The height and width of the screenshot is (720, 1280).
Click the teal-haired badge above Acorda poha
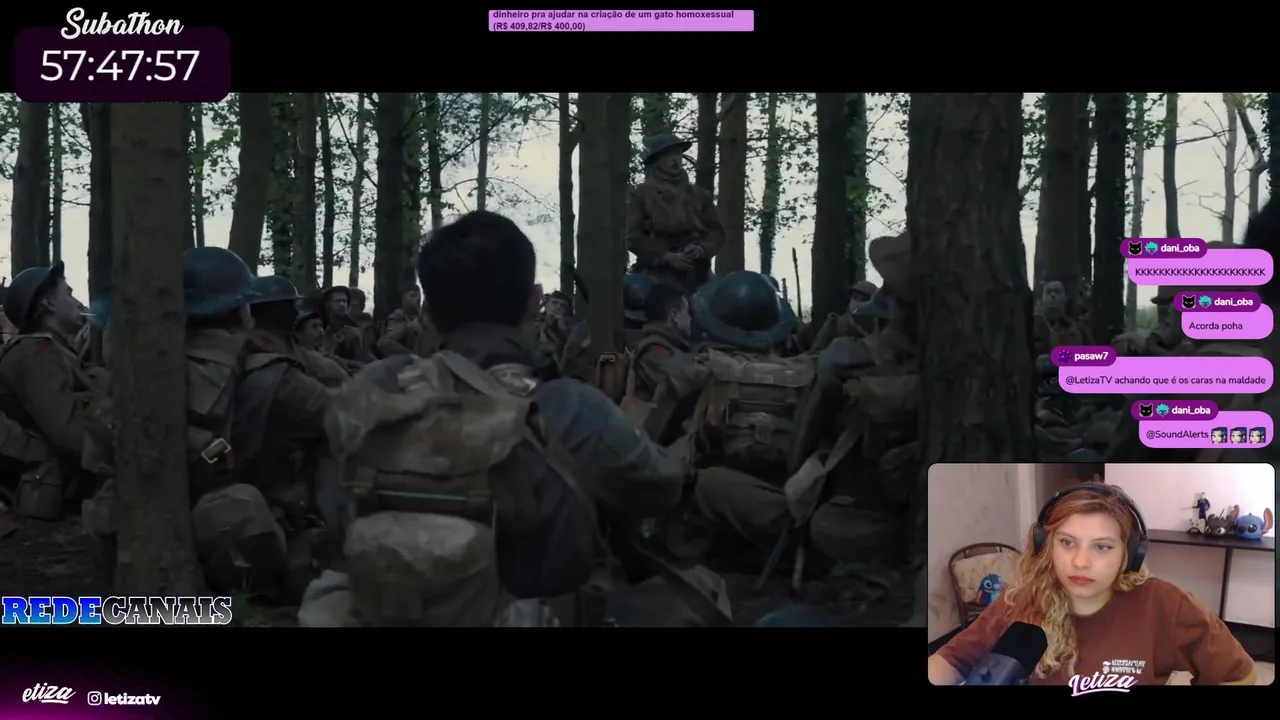click(1204, 302)
